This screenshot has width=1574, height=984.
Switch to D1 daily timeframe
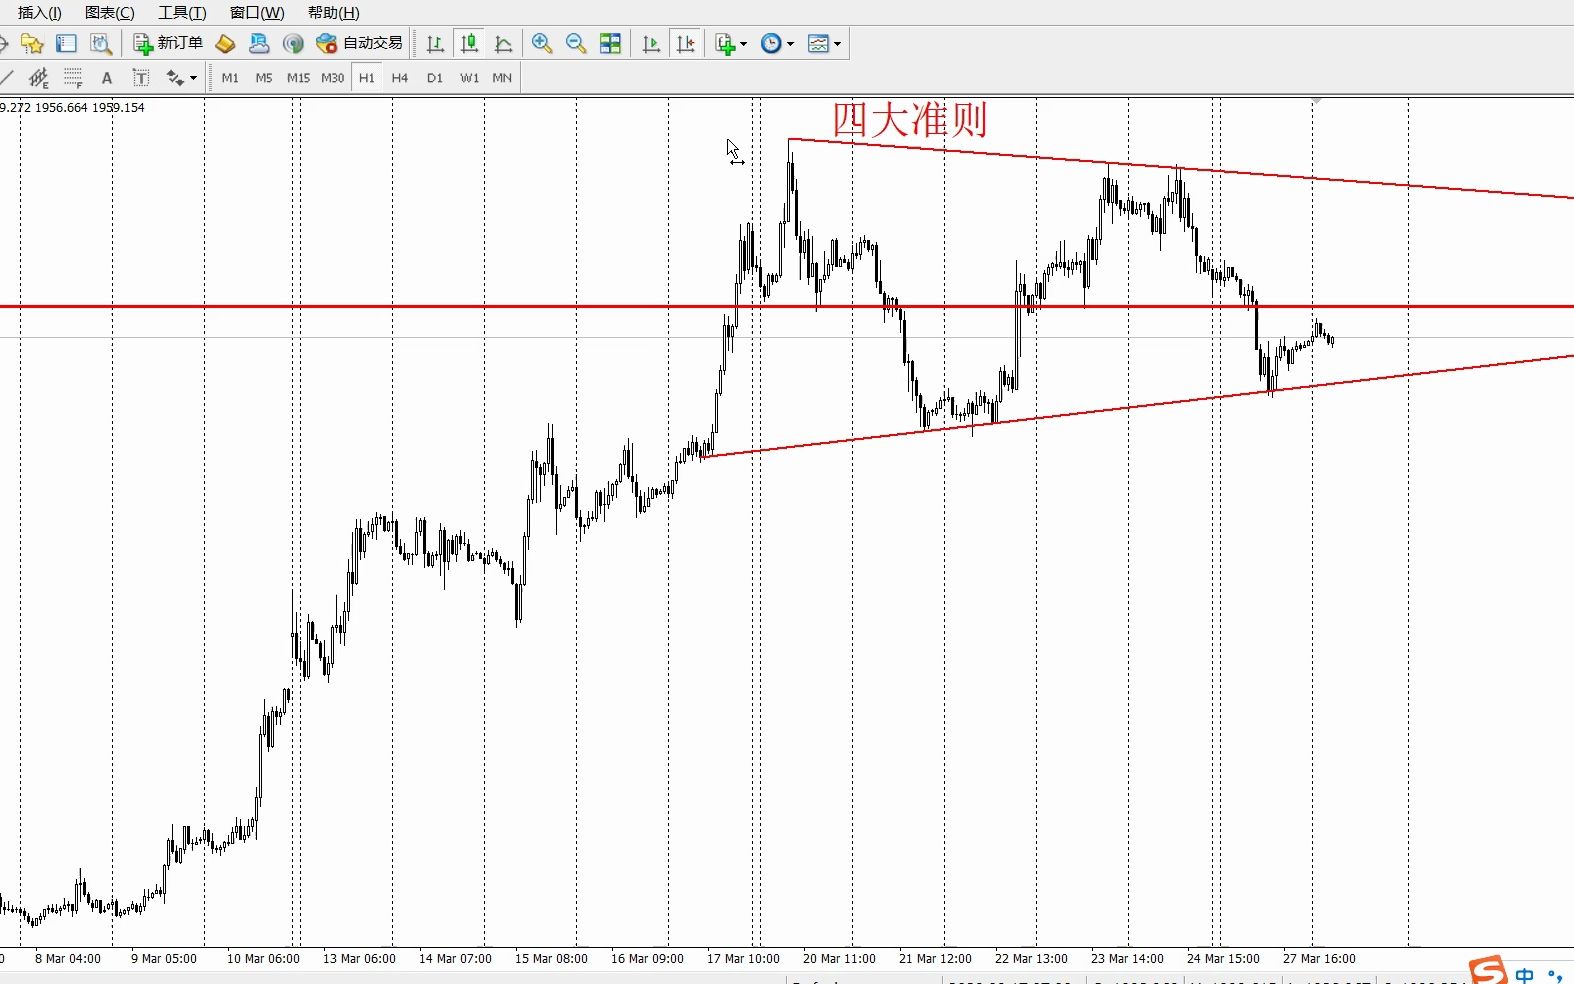pos(435,78)
